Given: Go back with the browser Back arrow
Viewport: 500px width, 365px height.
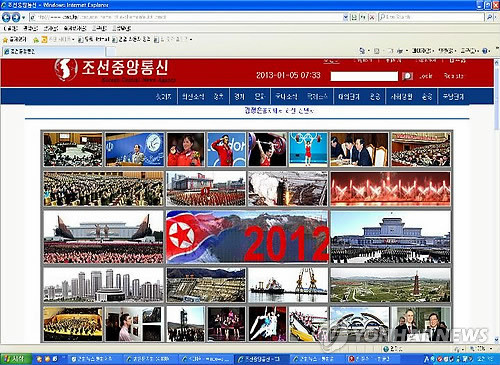Looking at the screenshot, I should tap(6, 17).
